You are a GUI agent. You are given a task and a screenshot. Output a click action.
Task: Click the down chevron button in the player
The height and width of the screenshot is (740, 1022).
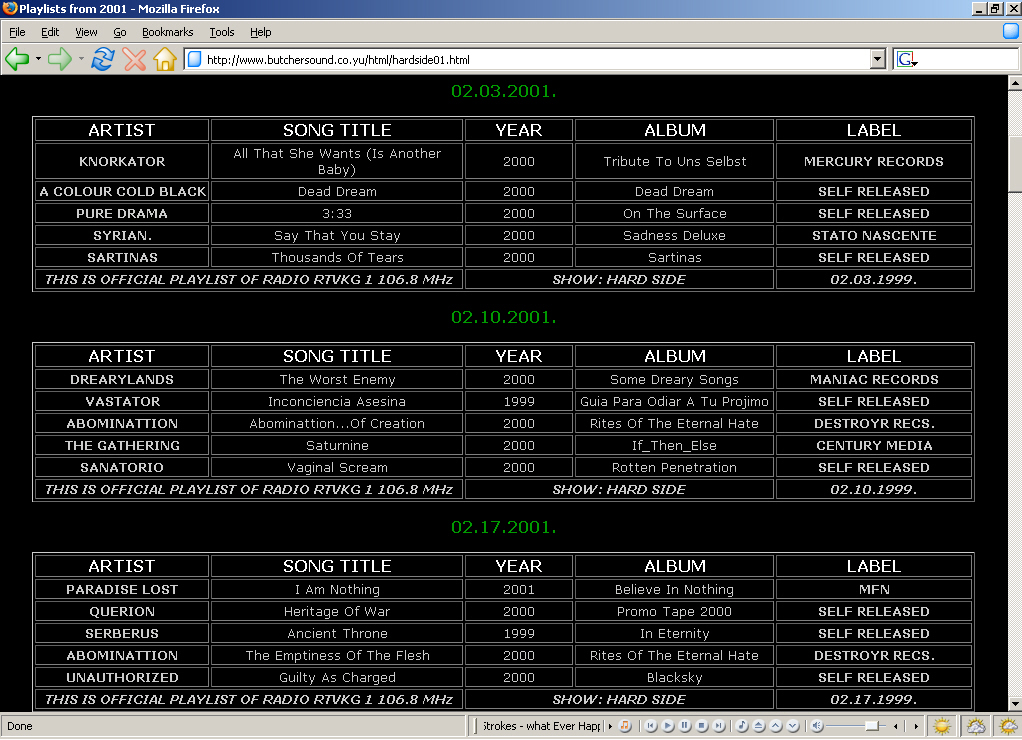coord(793,726)
